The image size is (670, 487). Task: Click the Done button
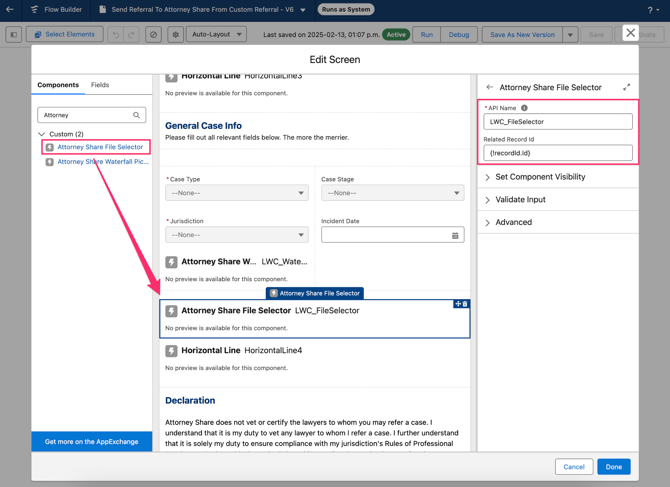[x=613, y=467]
